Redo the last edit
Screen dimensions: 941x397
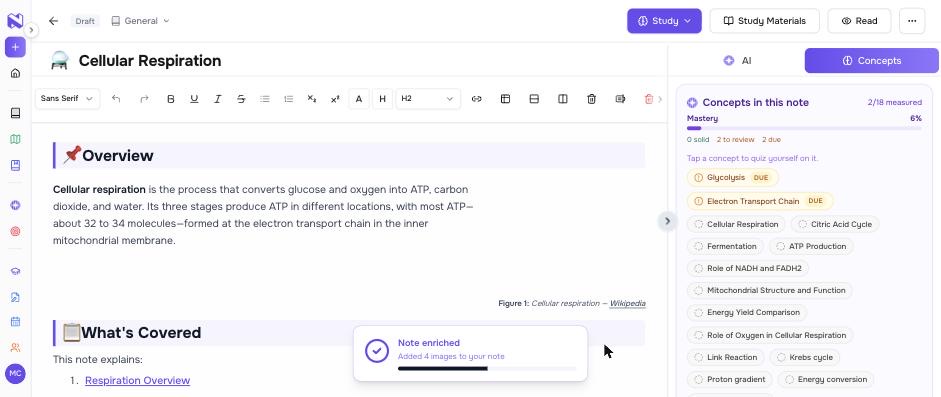point(144,99)
